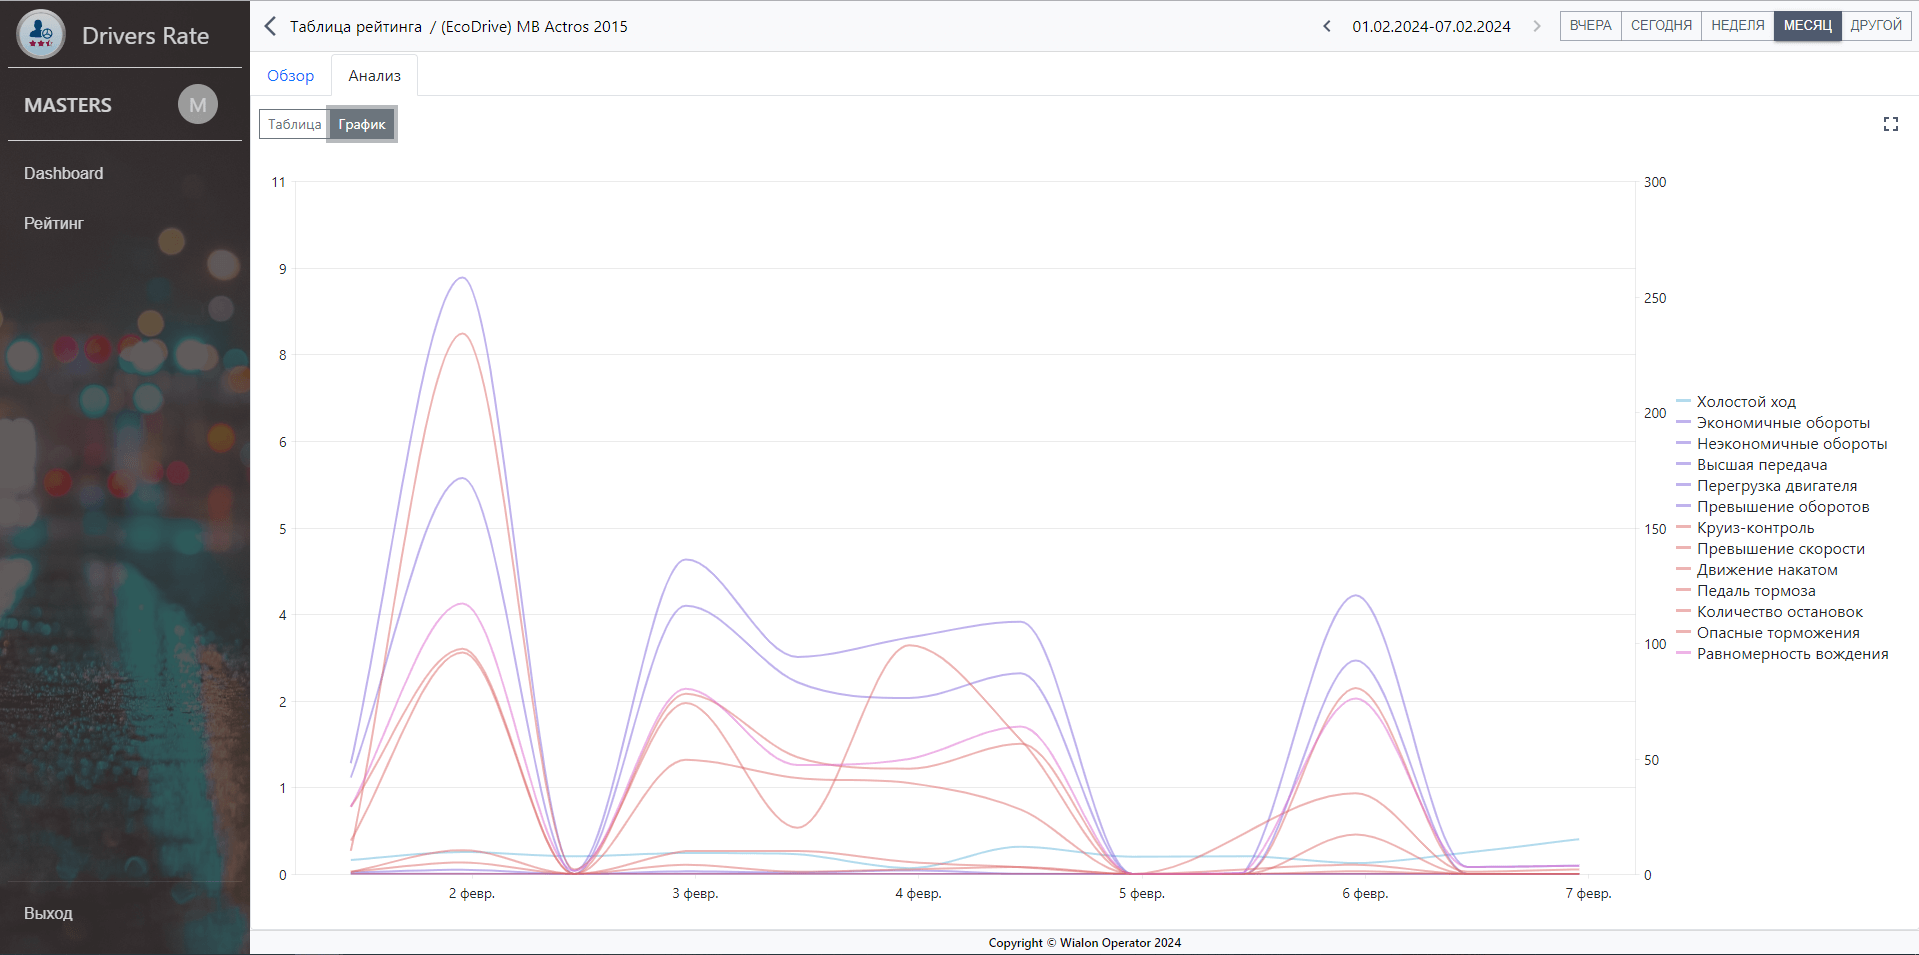Choose ВЧЕРА period
The height and width of the screenshot is (955, 1919).
(1590, 26)
